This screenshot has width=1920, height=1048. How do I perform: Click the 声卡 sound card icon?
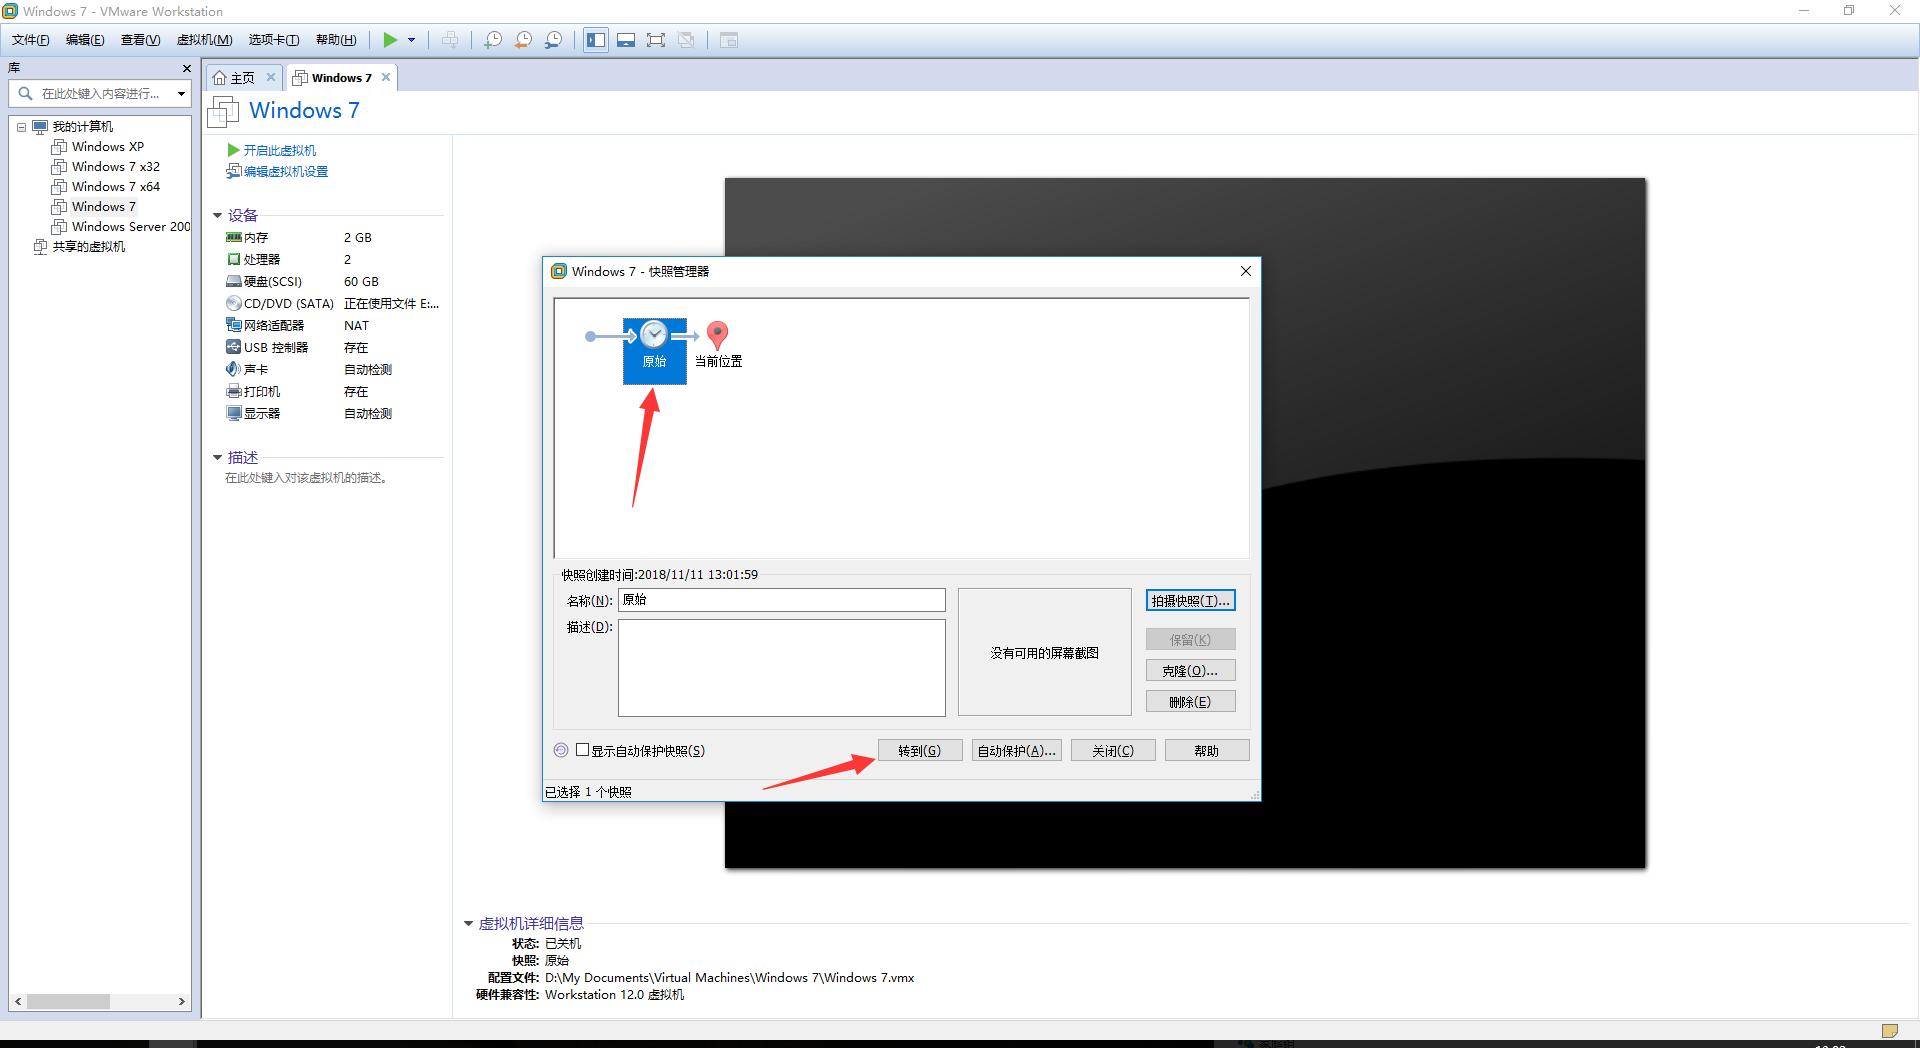234,369
